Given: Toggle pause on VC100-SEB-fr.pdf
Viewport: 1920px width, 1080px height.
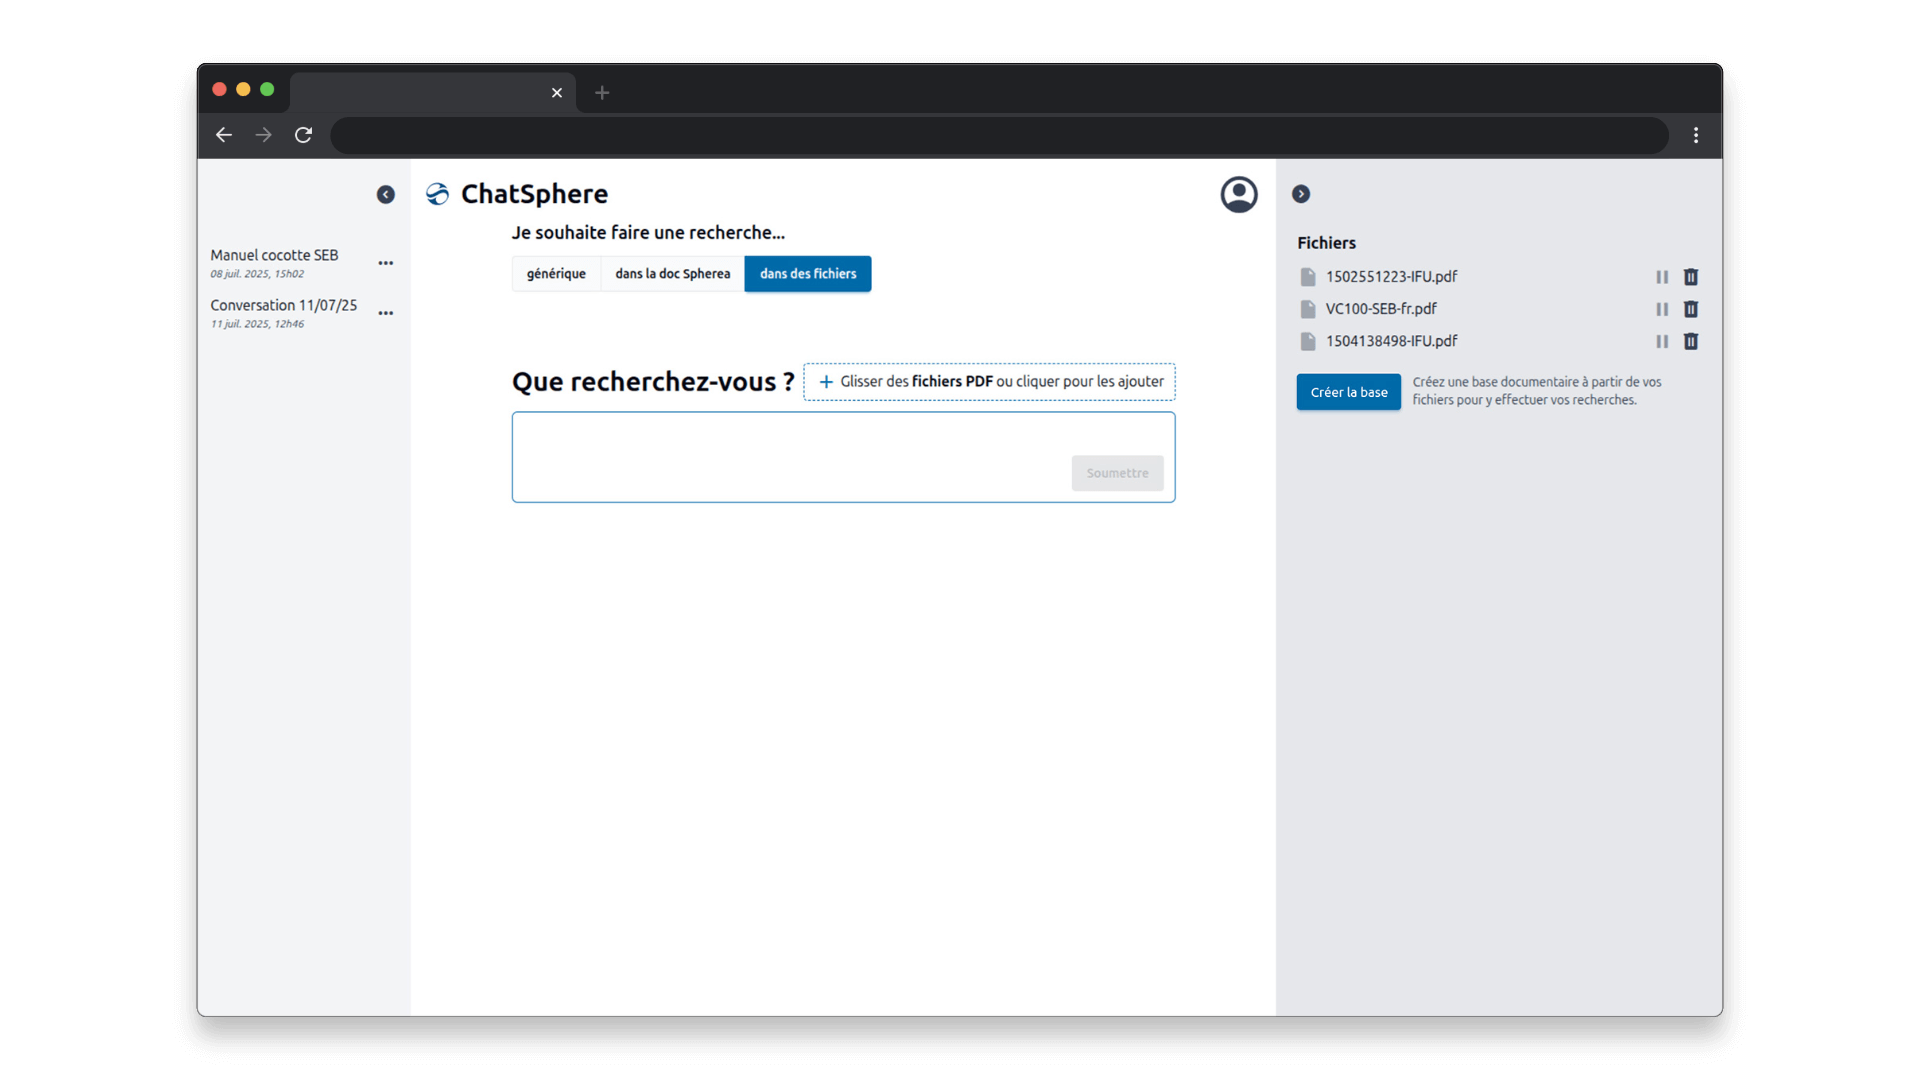Looking at the screenshot, I should [x=1661, y=309].
